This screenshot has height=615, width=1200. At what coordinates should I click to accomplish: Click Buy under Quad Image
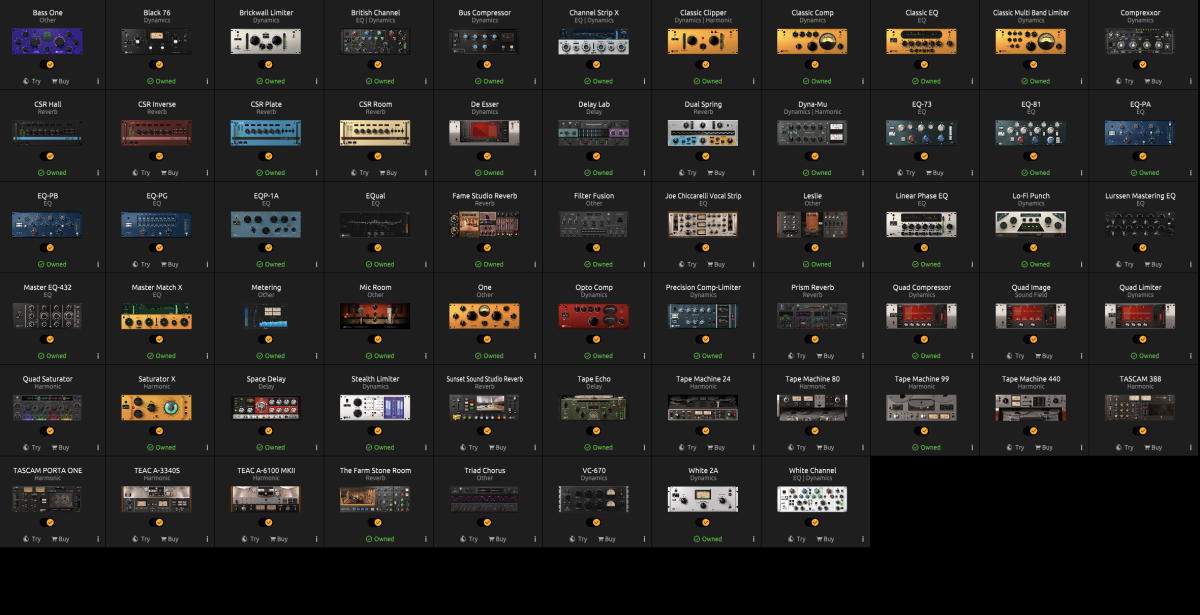pyautogui.click(x=1044, y=356)
